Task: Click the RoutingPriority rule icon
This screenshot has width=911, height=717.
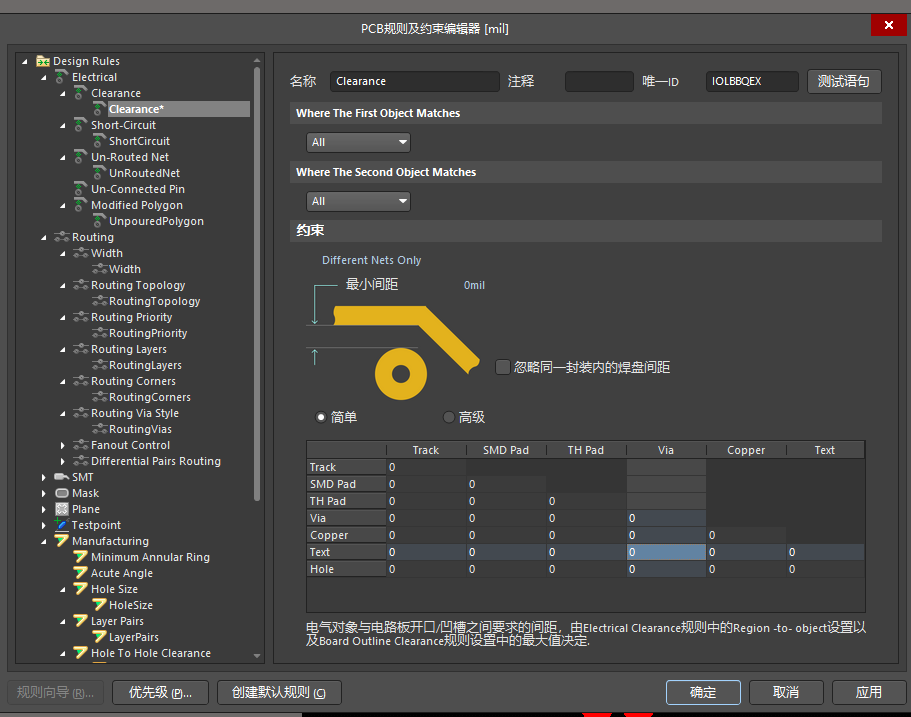Action: [x=100, y=332]
